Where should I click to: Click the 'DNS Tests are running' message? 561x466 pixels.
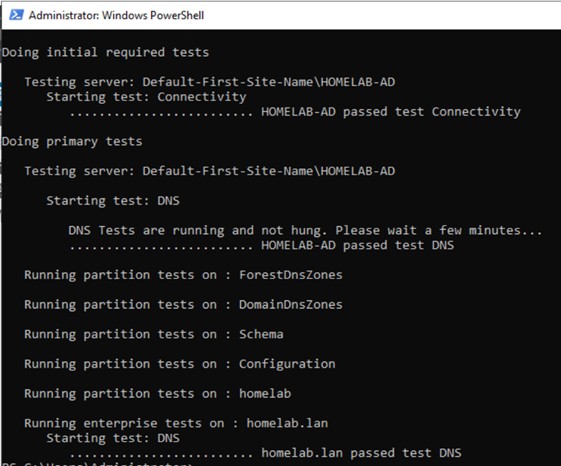(x=305, y=230)
